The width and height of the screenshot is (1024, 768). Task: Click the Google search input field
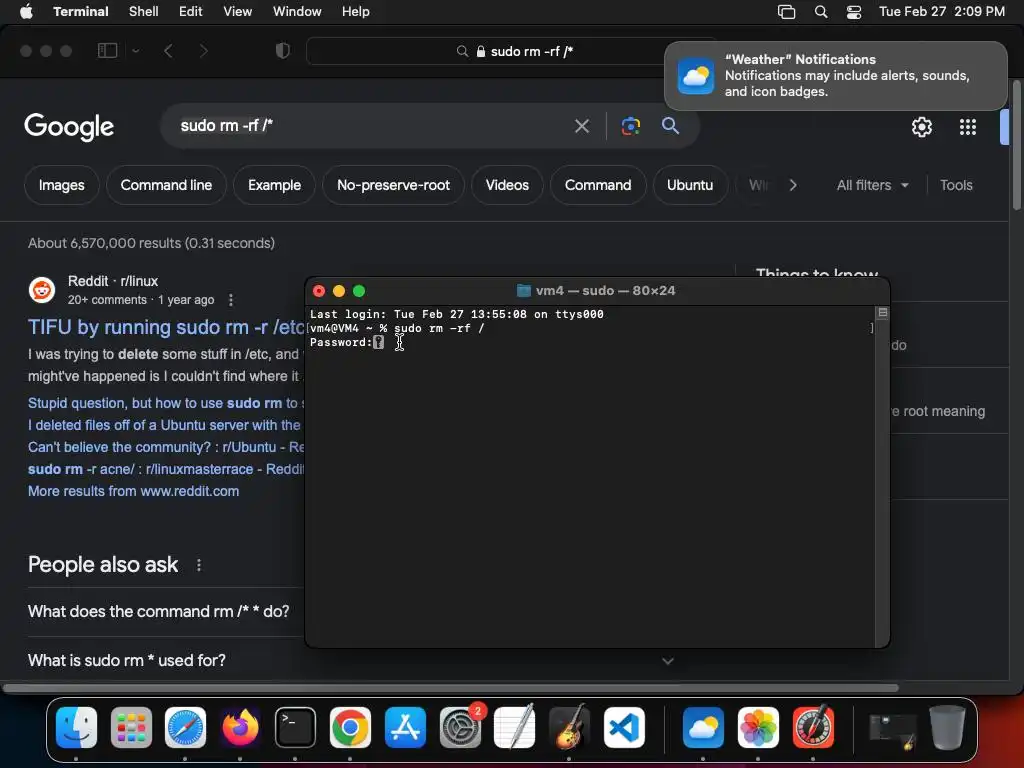click(x=372, y=125)
